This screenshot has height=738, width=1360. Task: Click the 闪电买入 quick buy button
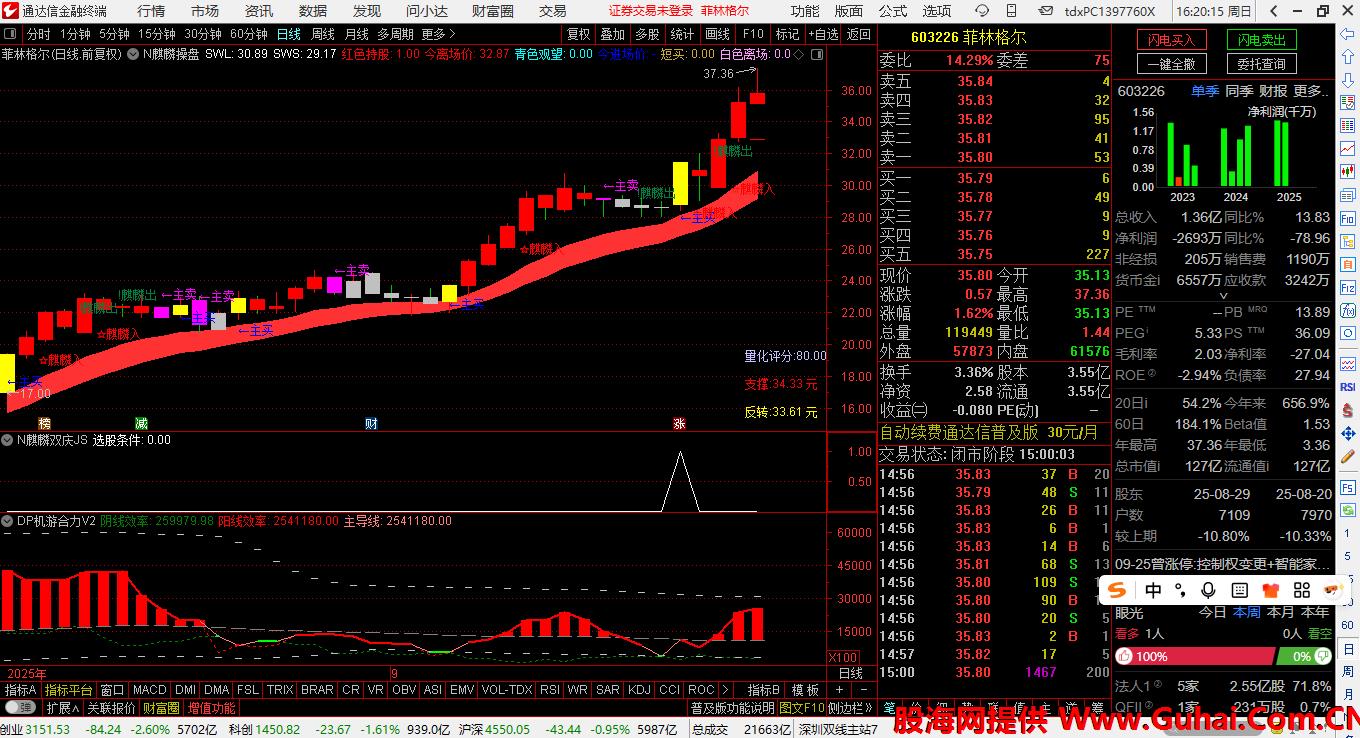coord(1171,40)
